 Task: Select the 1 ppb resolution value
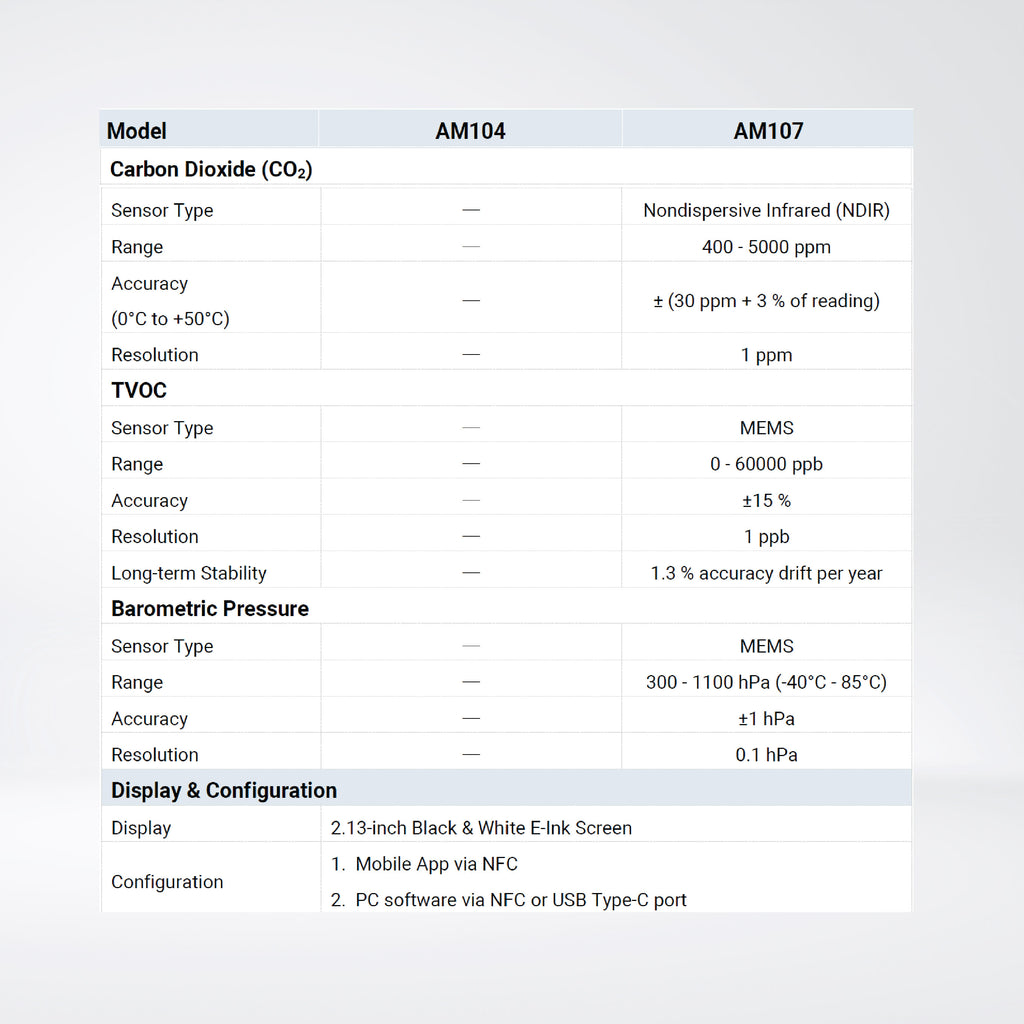pyautogui.click(x=766, y=537)
